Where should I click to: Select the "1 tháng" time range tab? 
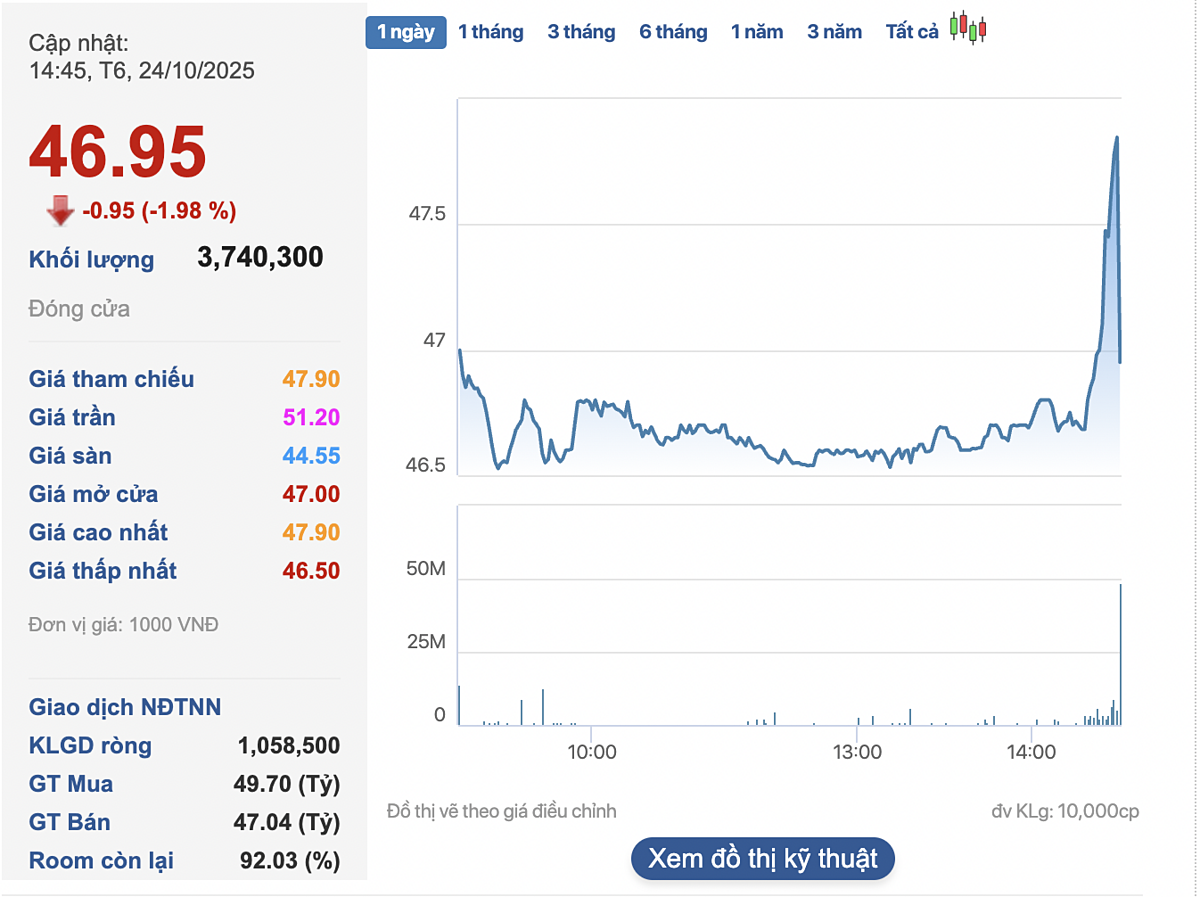[490, 31]
